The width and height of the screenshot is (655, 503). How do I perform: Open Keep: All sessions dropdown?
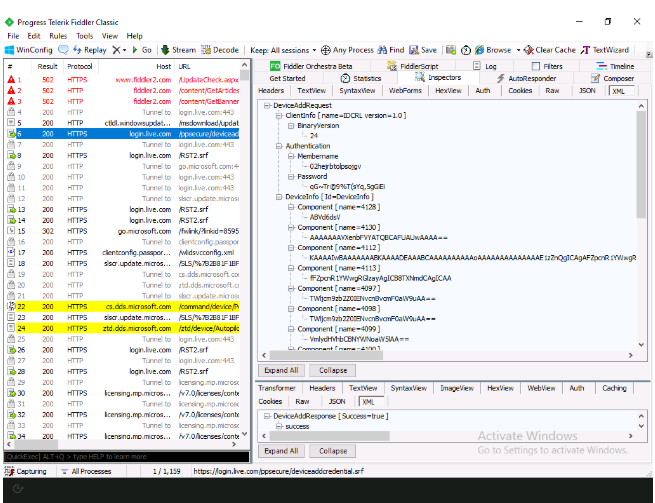[283, 50]
